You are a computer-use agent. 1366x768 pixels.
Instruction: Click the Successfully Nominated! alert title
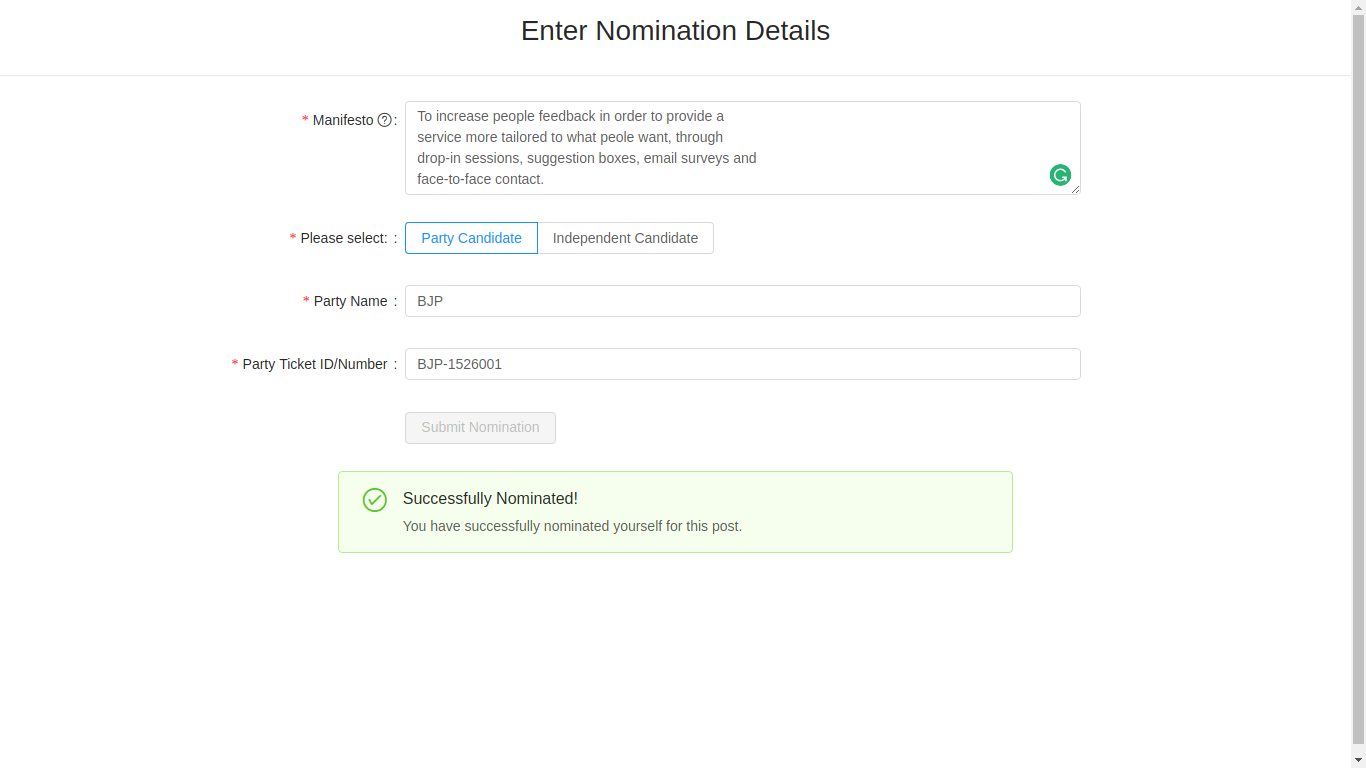click(x=490, y=499)
